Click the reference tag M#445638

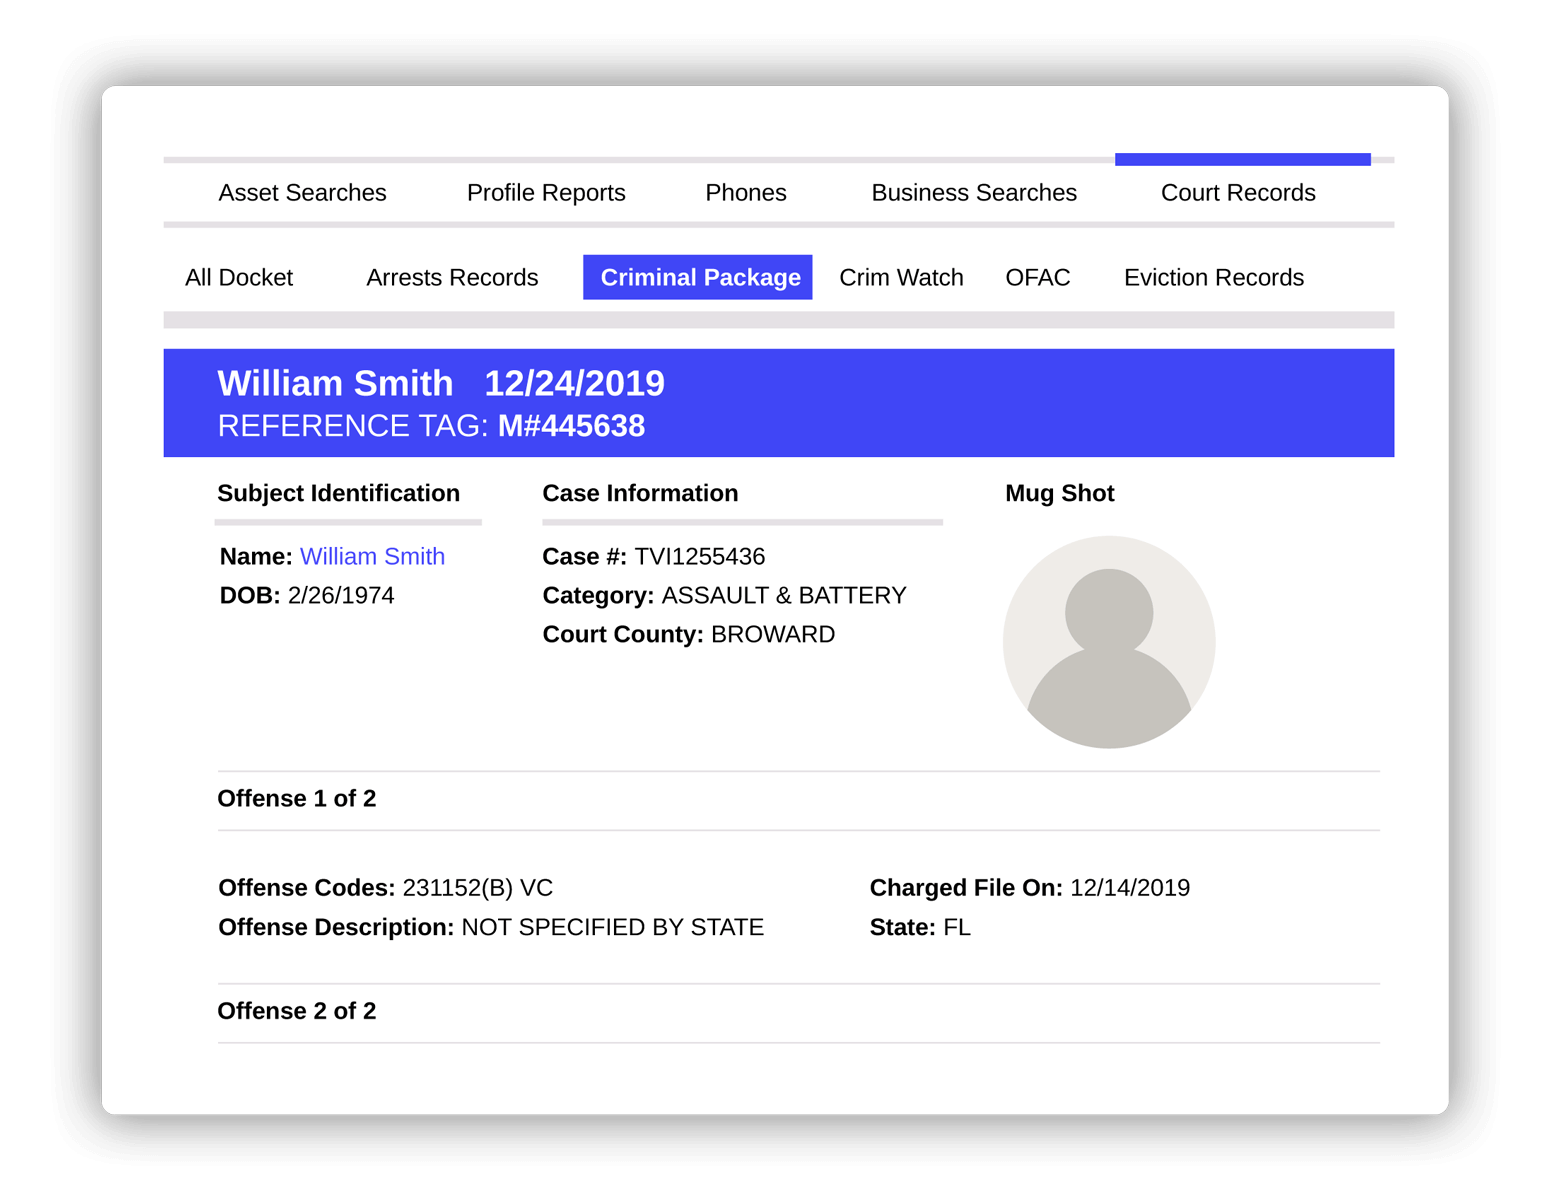(x=571, y=426)
